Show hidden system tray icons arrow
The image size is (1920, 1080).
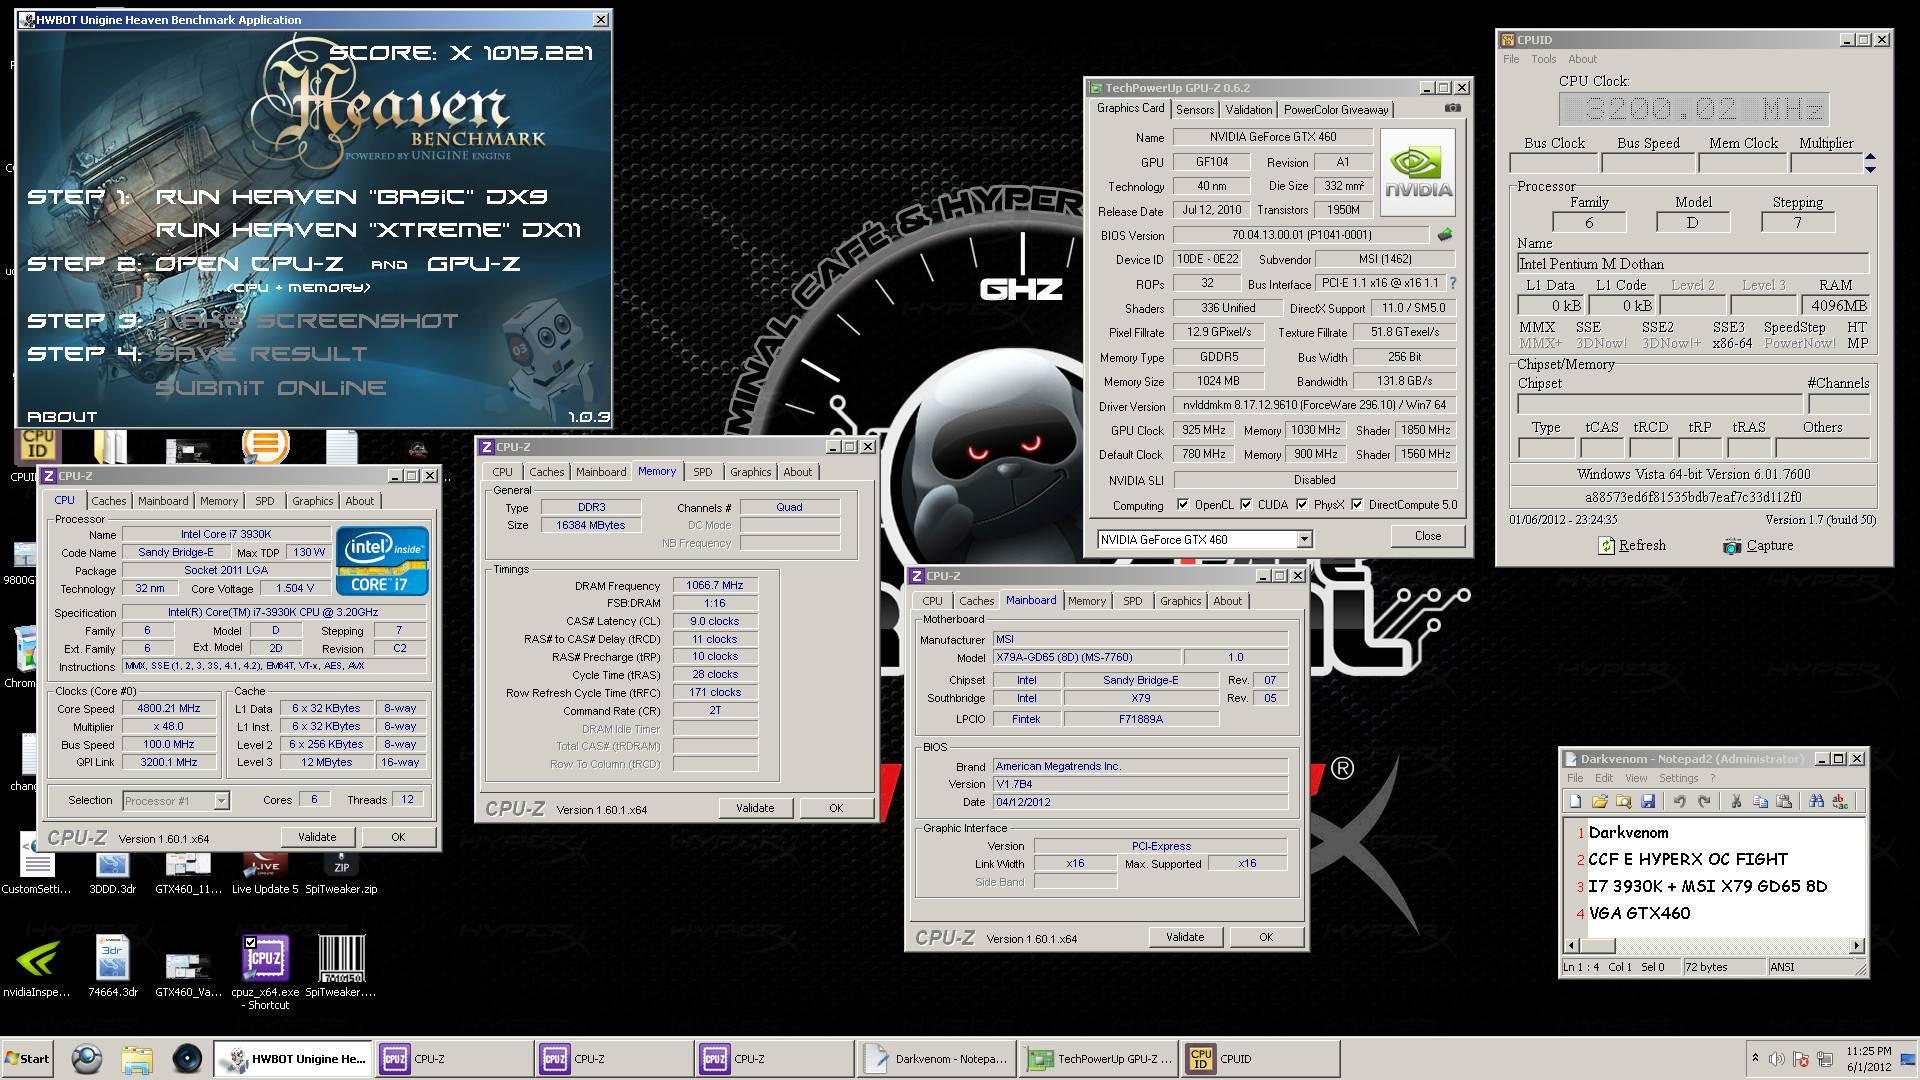(1755, 1058)
